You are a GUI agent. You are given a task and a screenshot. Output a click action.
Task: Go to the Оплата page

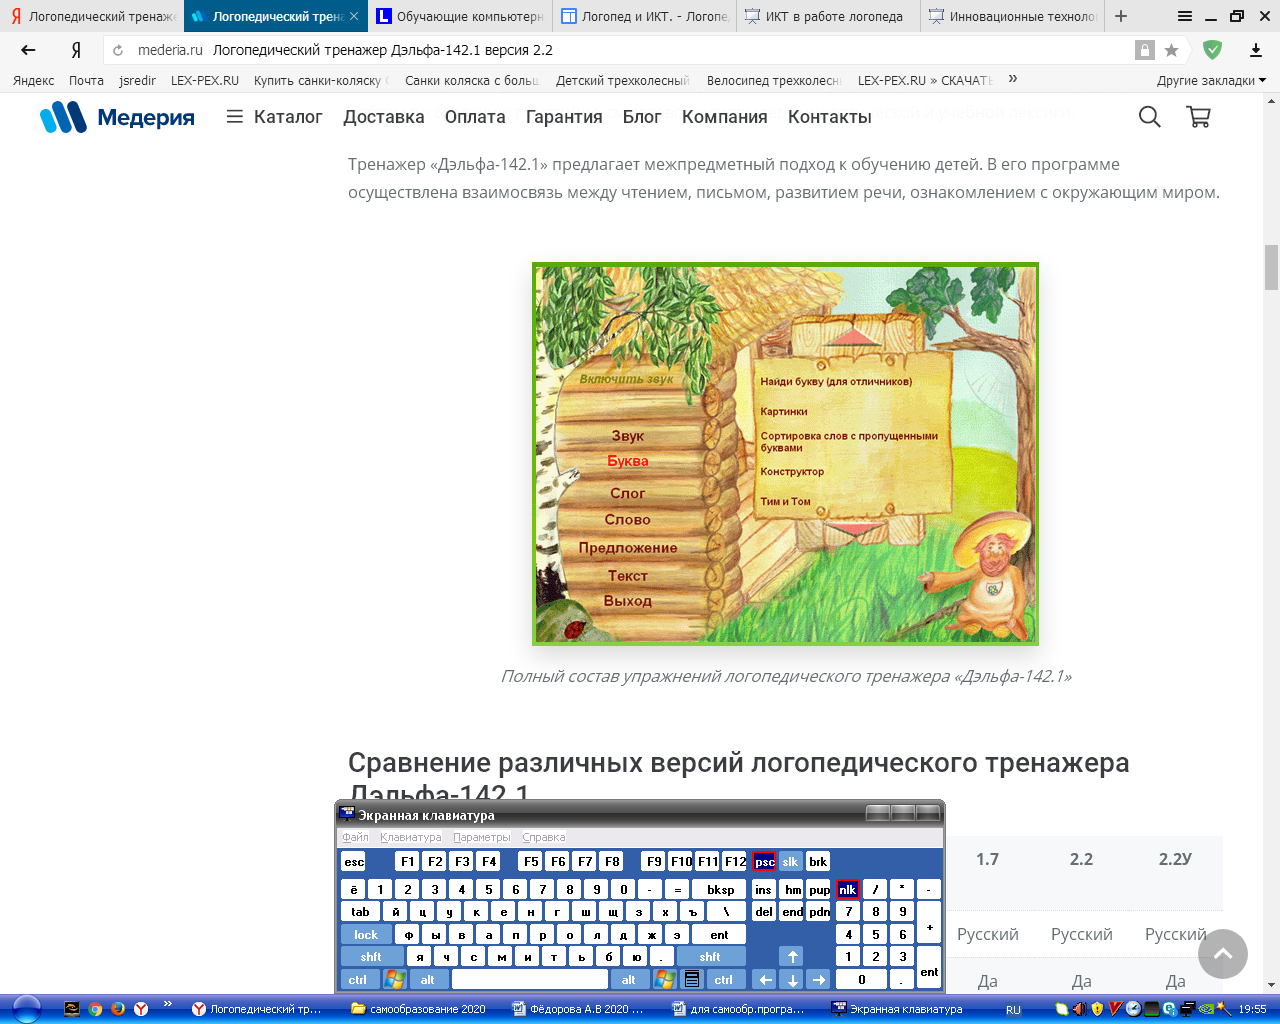coord(475,117)
